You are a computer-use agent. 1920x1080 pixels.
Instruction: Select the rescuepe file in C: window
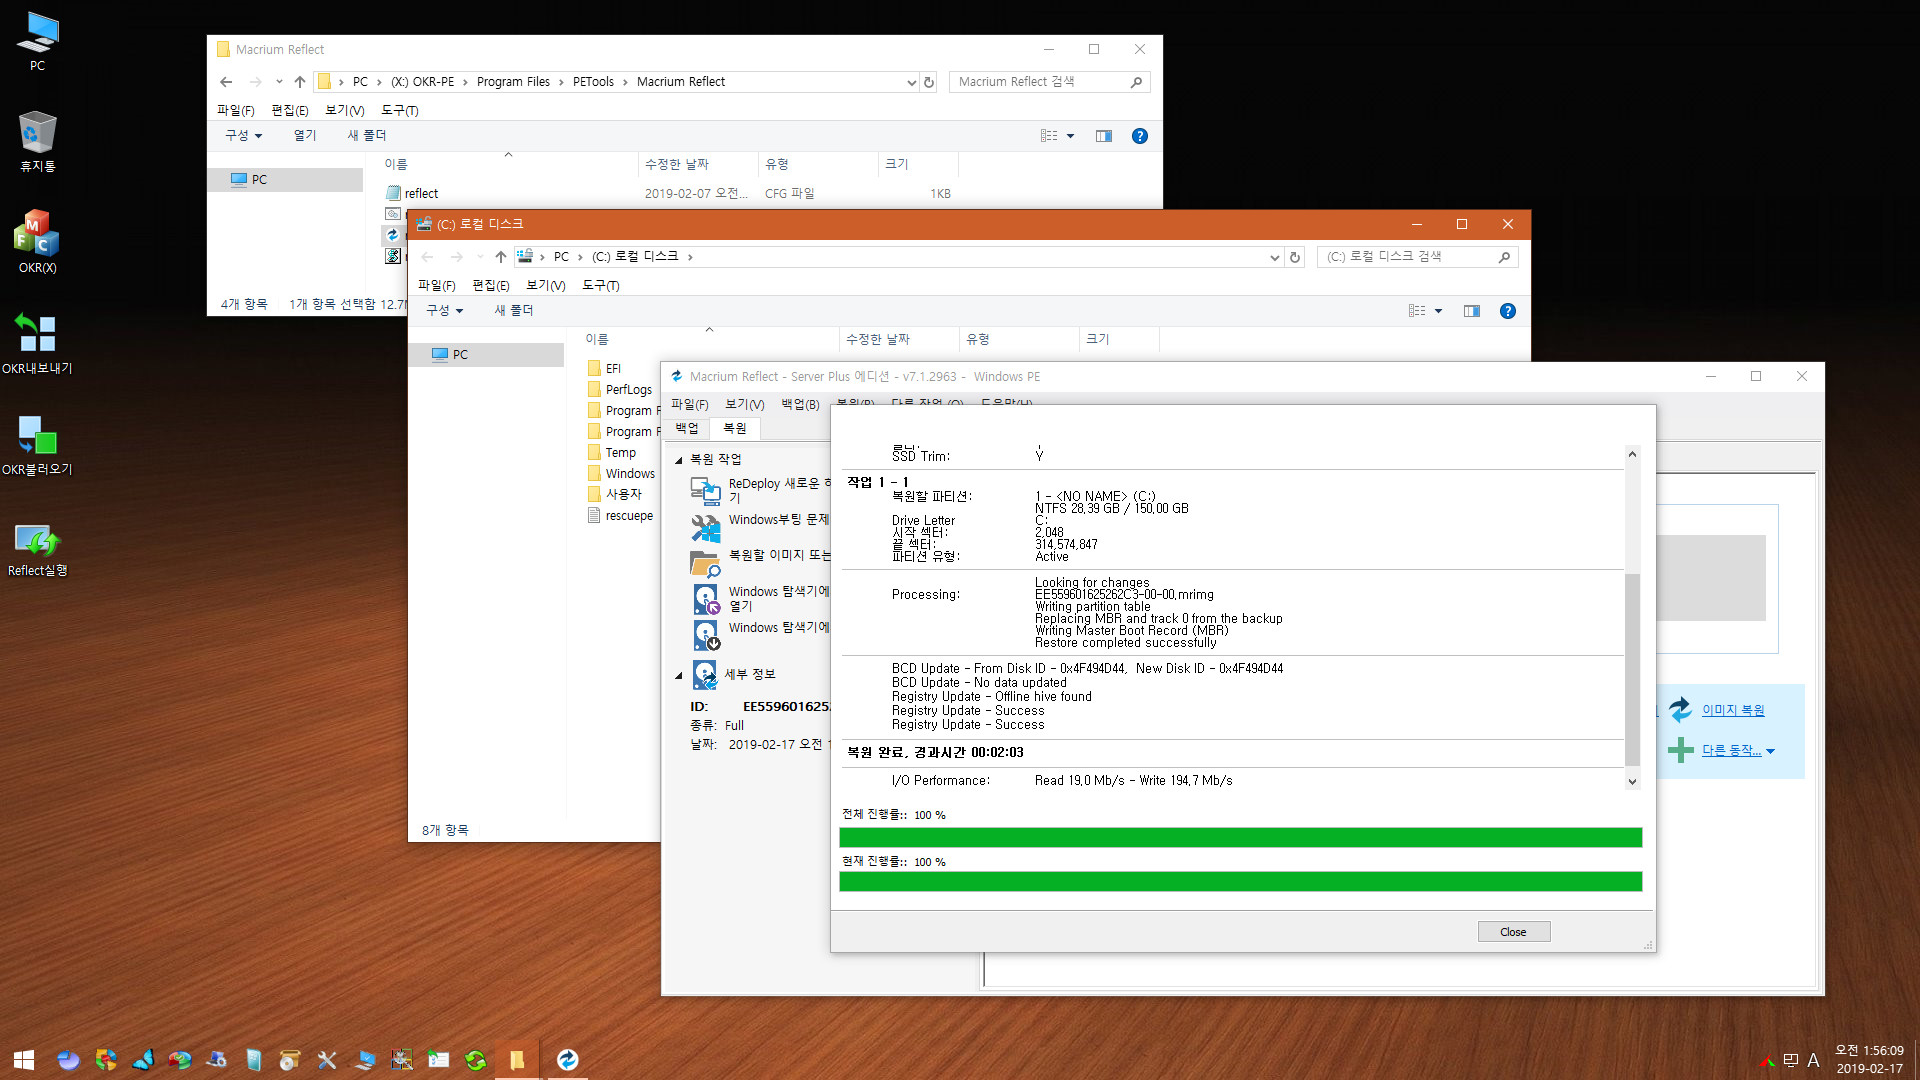[x=620, y=516]
